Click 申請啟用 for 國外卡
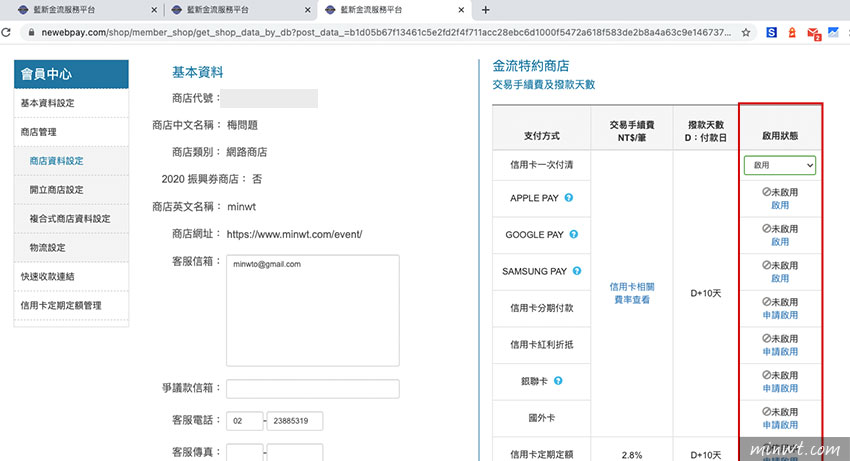850x461 pixels. click(780, 425)
